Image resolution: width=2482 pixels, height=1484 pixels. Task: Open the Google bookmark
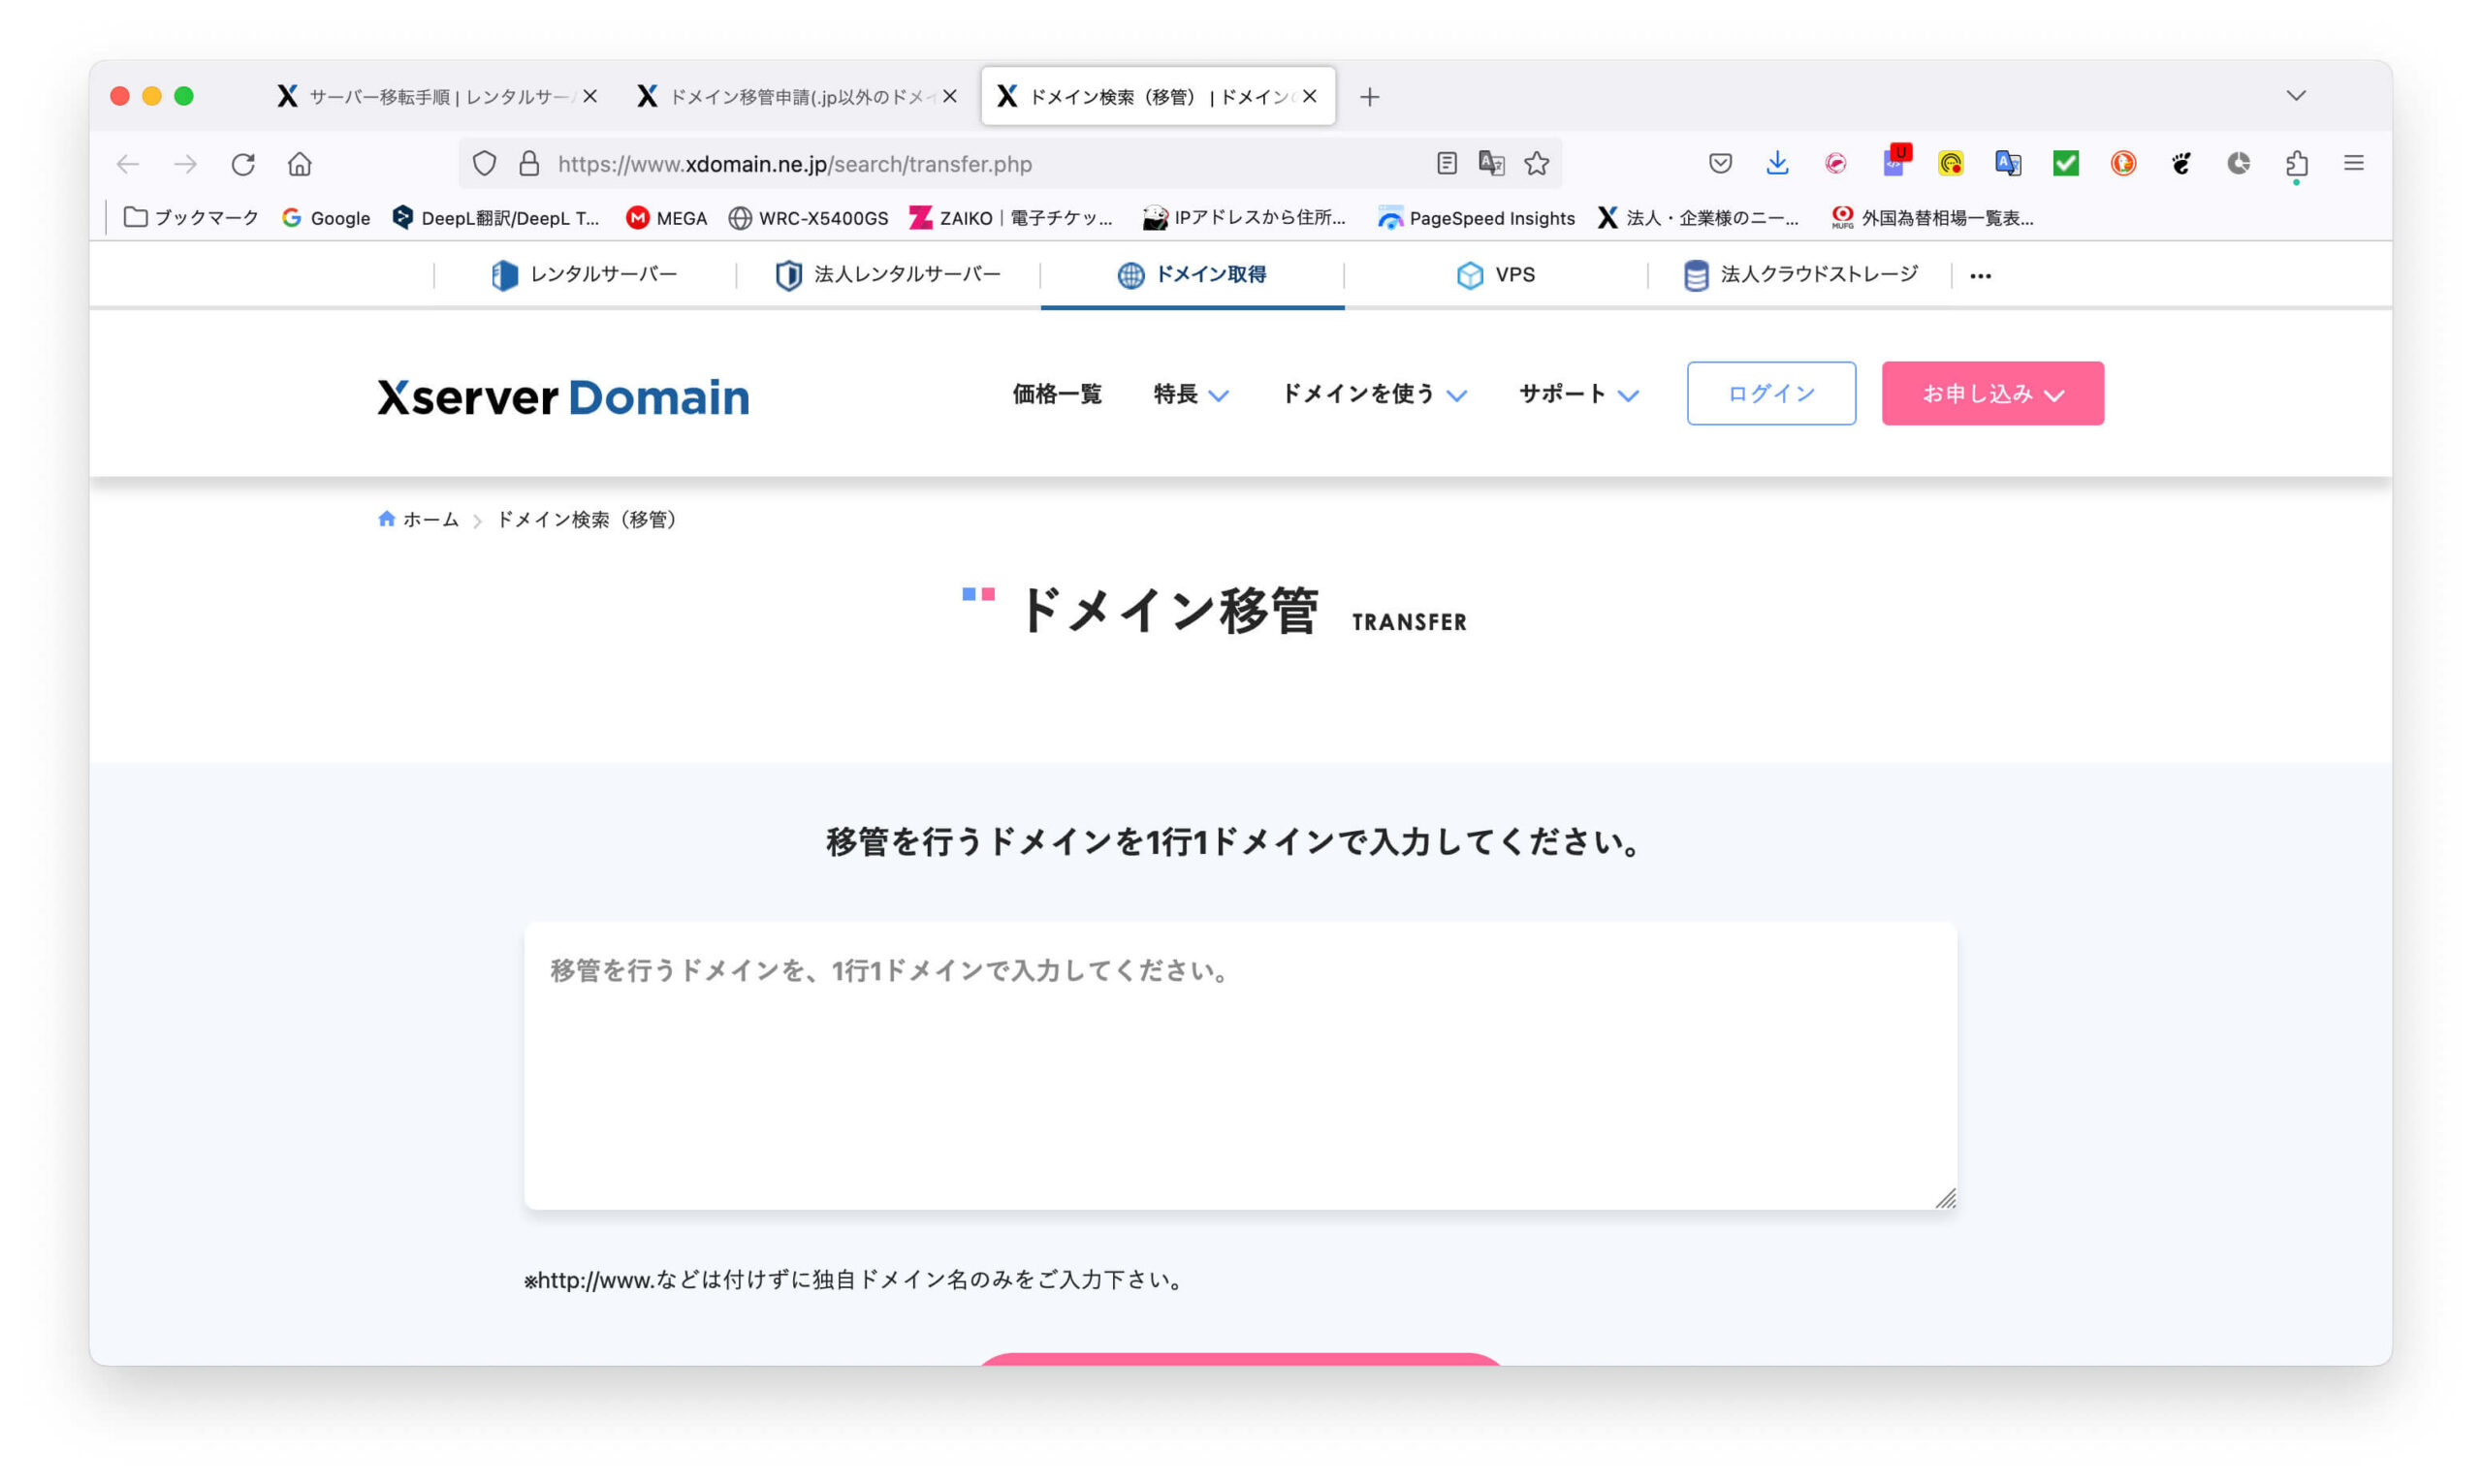326,217
